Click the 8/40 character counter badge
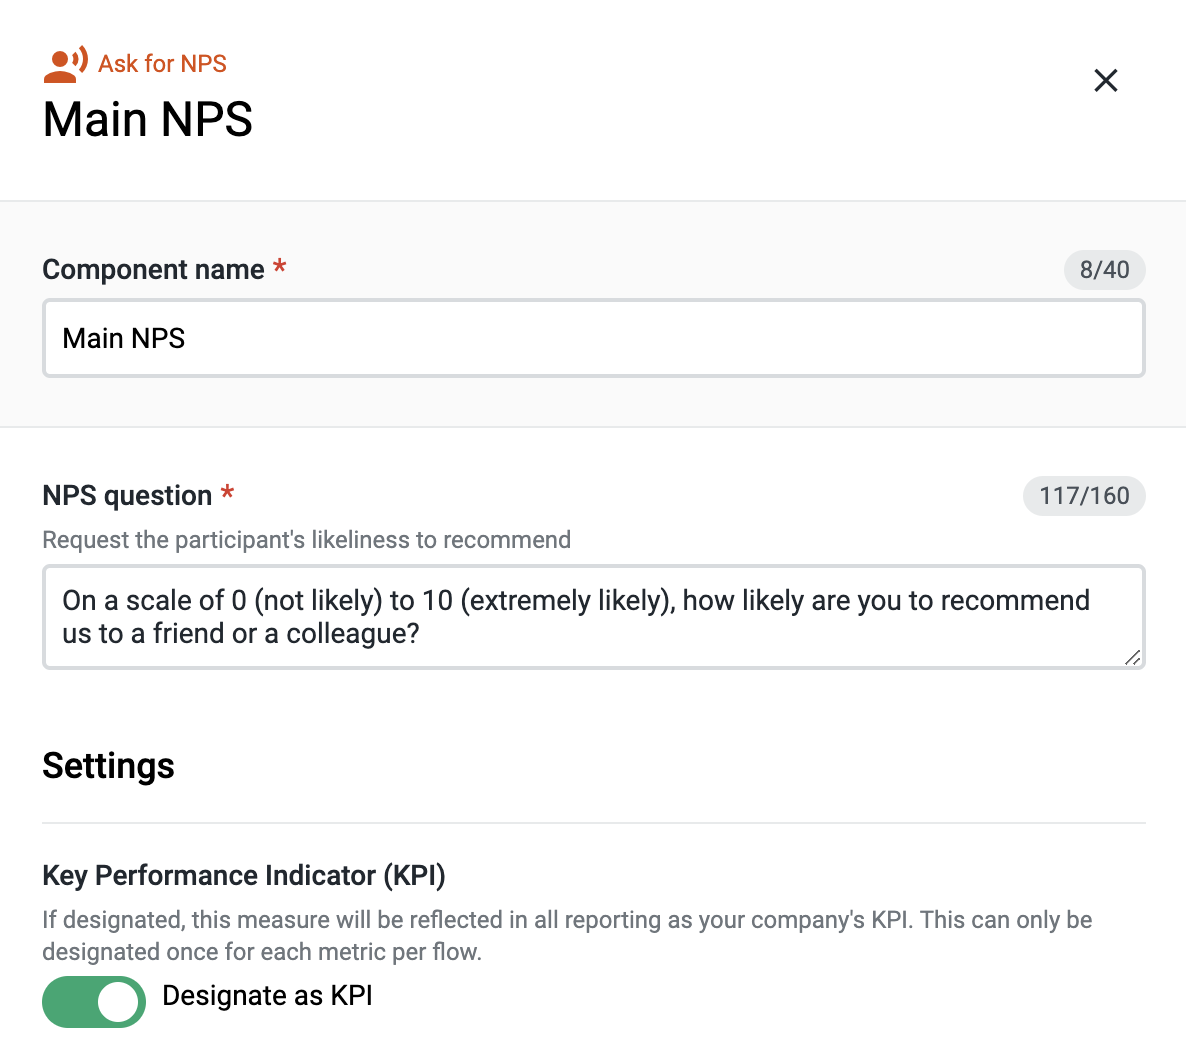 (1104, 270)
